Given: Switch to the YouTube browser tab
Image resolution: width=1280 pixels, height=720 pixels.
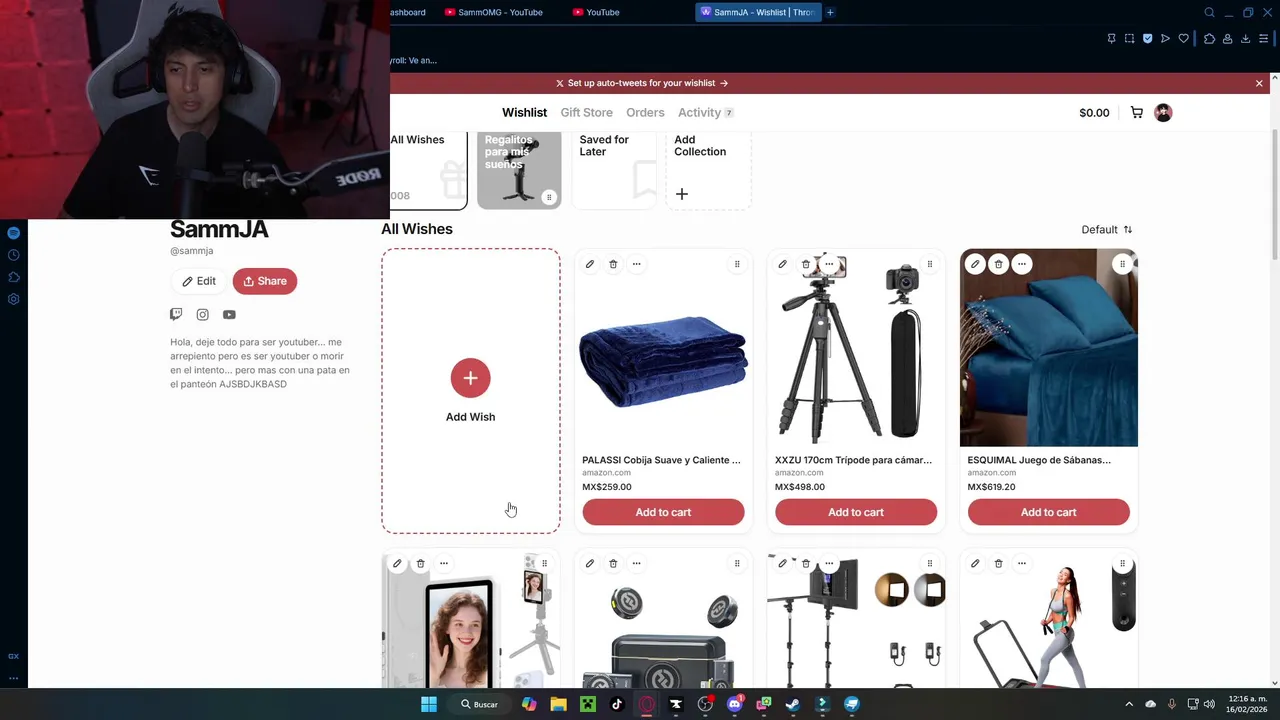Looking at the screenshot, I should (x=597, y=12).
